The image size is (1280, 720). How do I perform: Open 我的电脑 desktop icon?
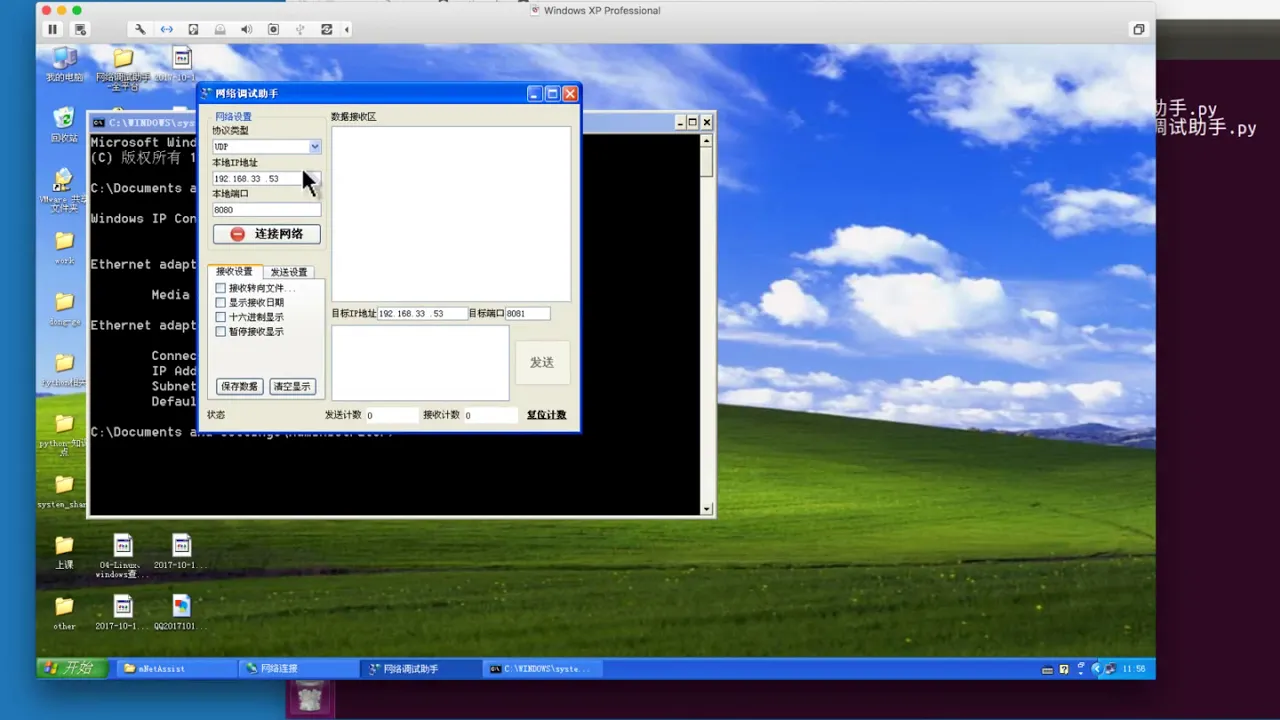[x=64, y=65]
